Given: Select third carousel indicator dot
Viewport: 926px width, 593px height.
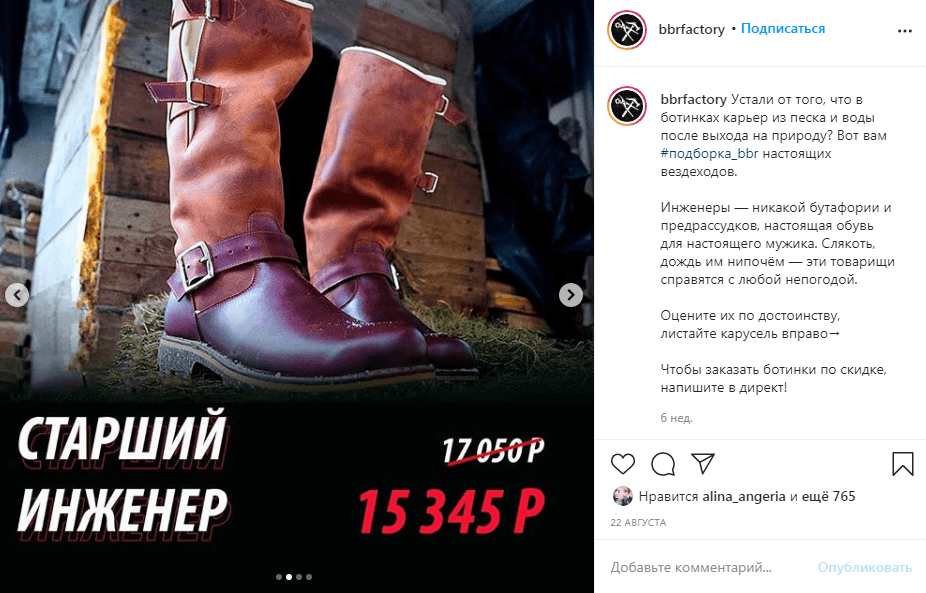Looking at the screenshot, I should (x=299, y=577).
